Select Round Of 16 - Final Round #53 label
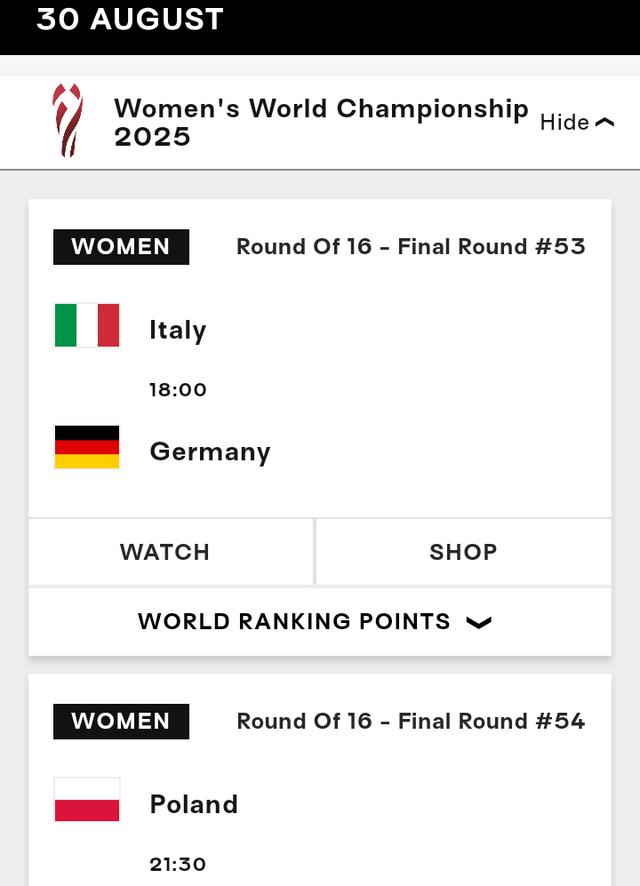Screen dimensions: 640x886 [411, 246]
